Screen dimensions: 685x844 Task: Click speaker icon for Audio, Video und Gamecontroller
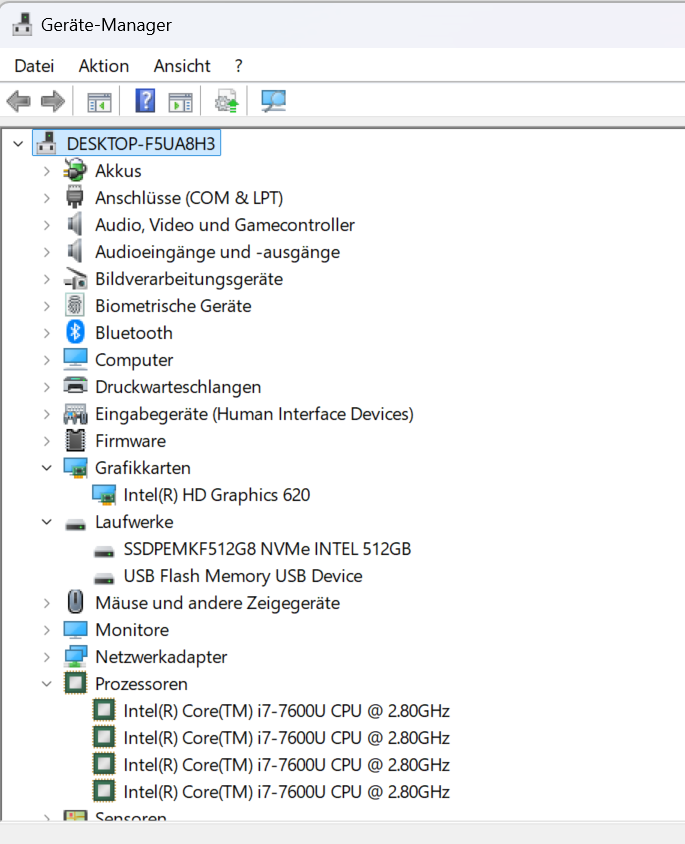coord(75,224)
